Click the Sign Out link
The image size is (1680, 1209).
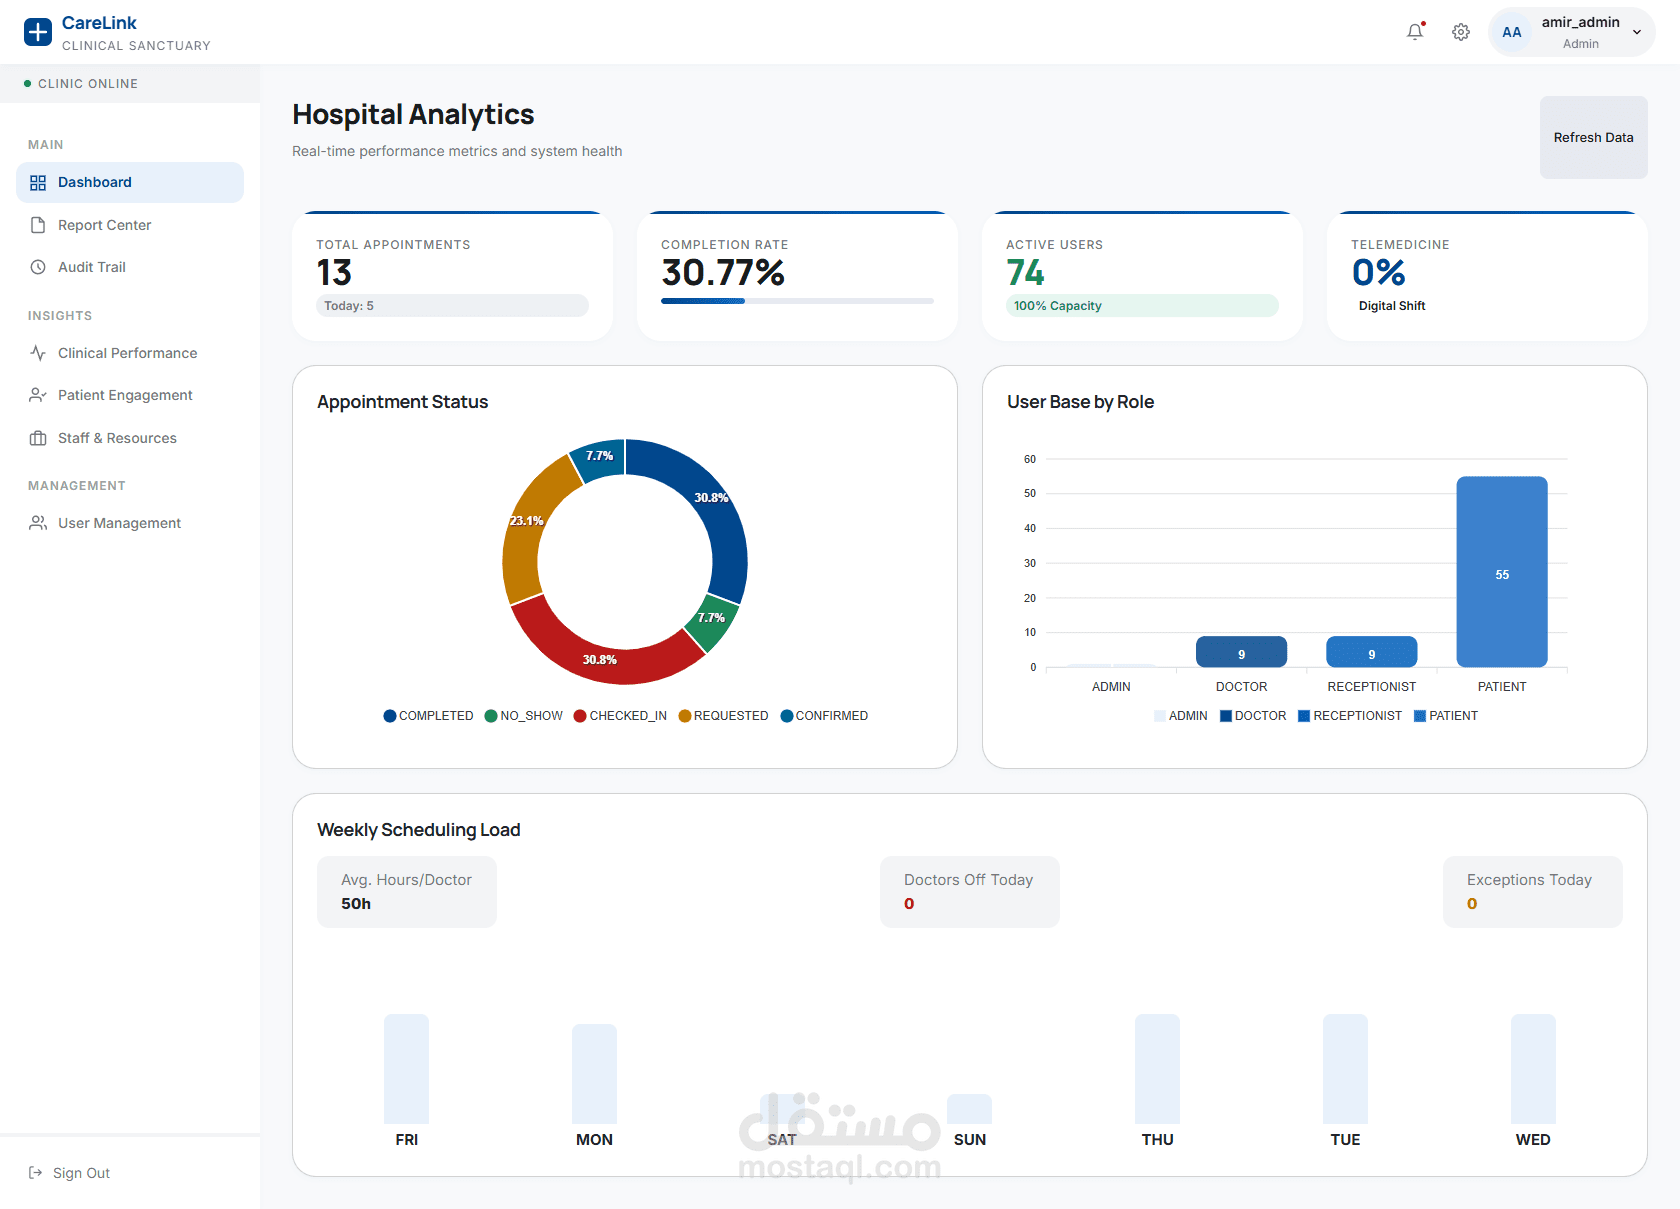click(81, 1173)
